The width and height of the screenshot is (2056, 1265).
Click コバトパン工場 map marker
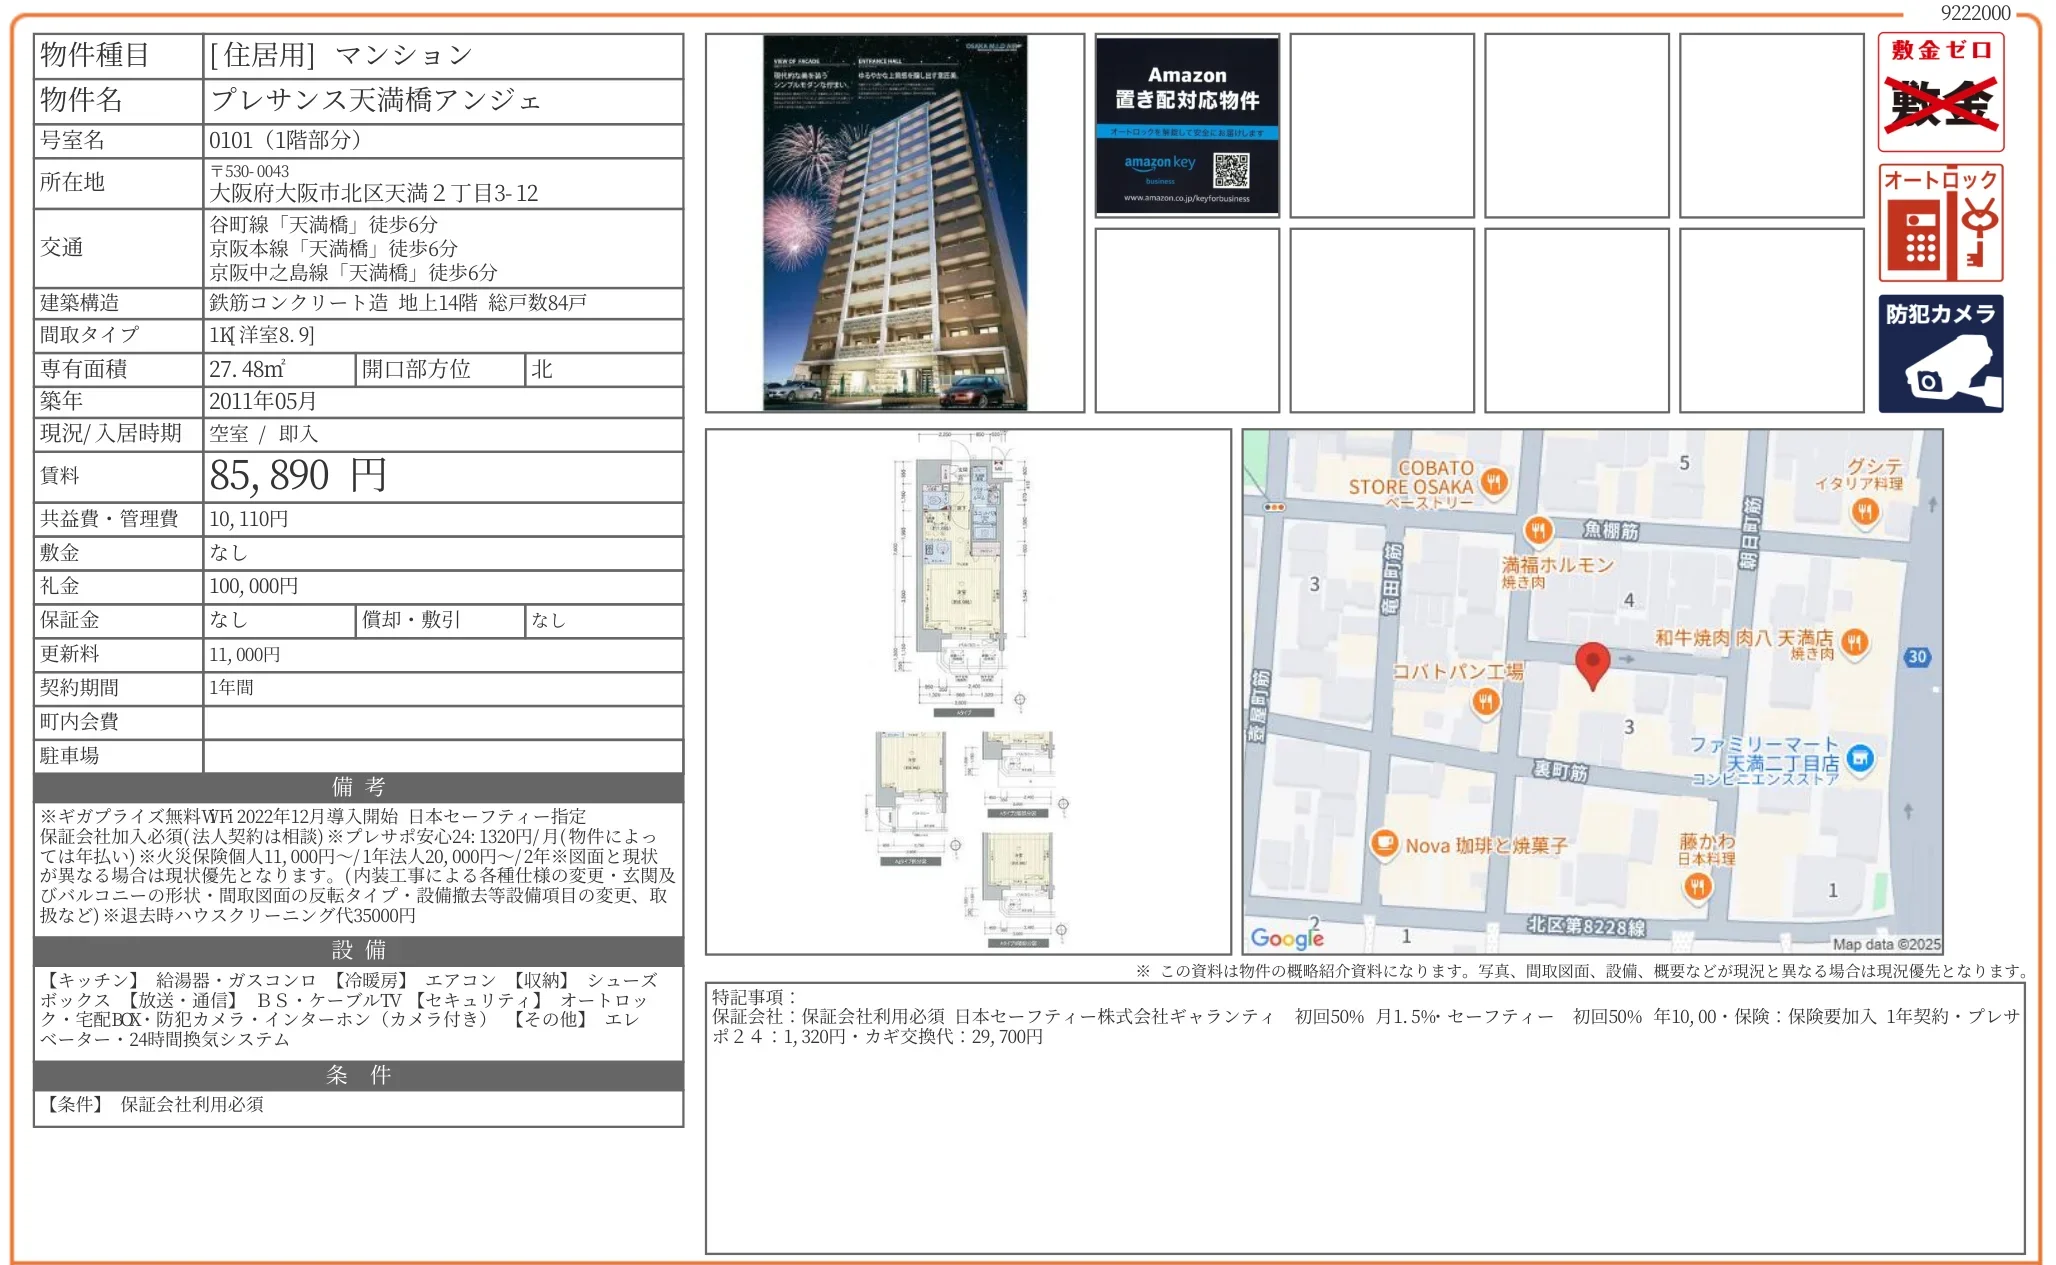(1486, 702)
